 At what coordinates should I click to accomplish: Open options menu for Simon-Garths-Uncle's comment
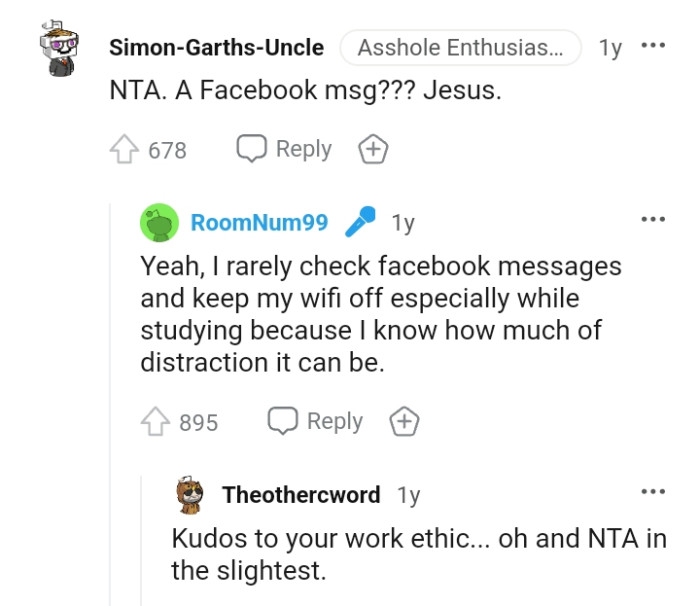652,46
